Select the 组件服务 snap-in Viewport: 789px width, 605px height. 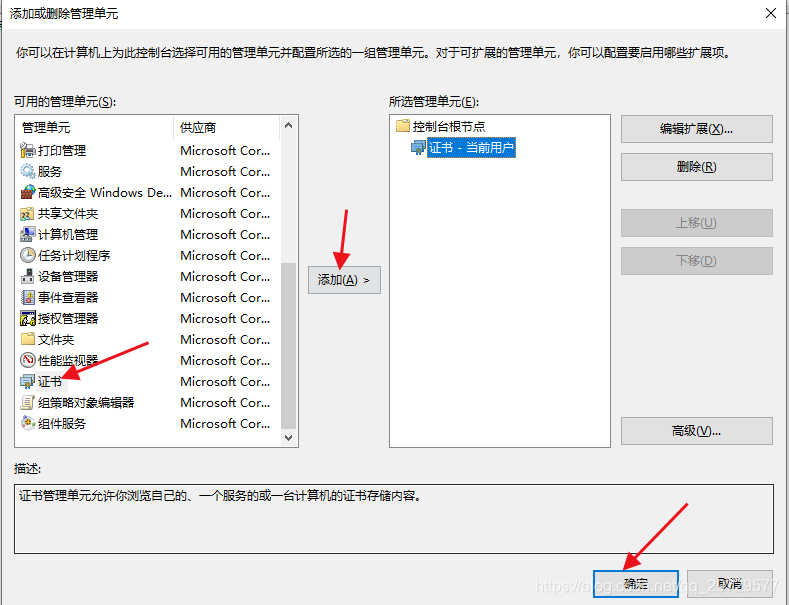(x=147, y=423)
